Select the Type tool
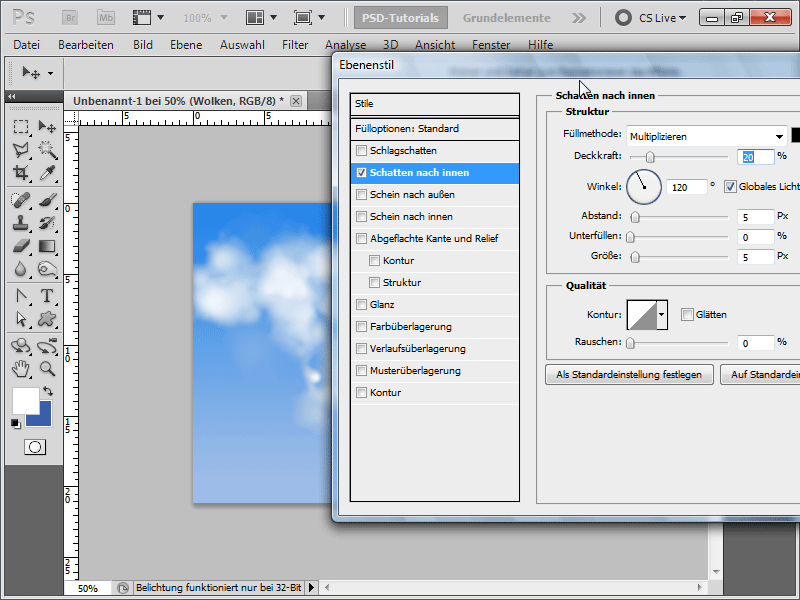Screen dimensions: 800x600 pyautogui.click(x=47, y=296)
